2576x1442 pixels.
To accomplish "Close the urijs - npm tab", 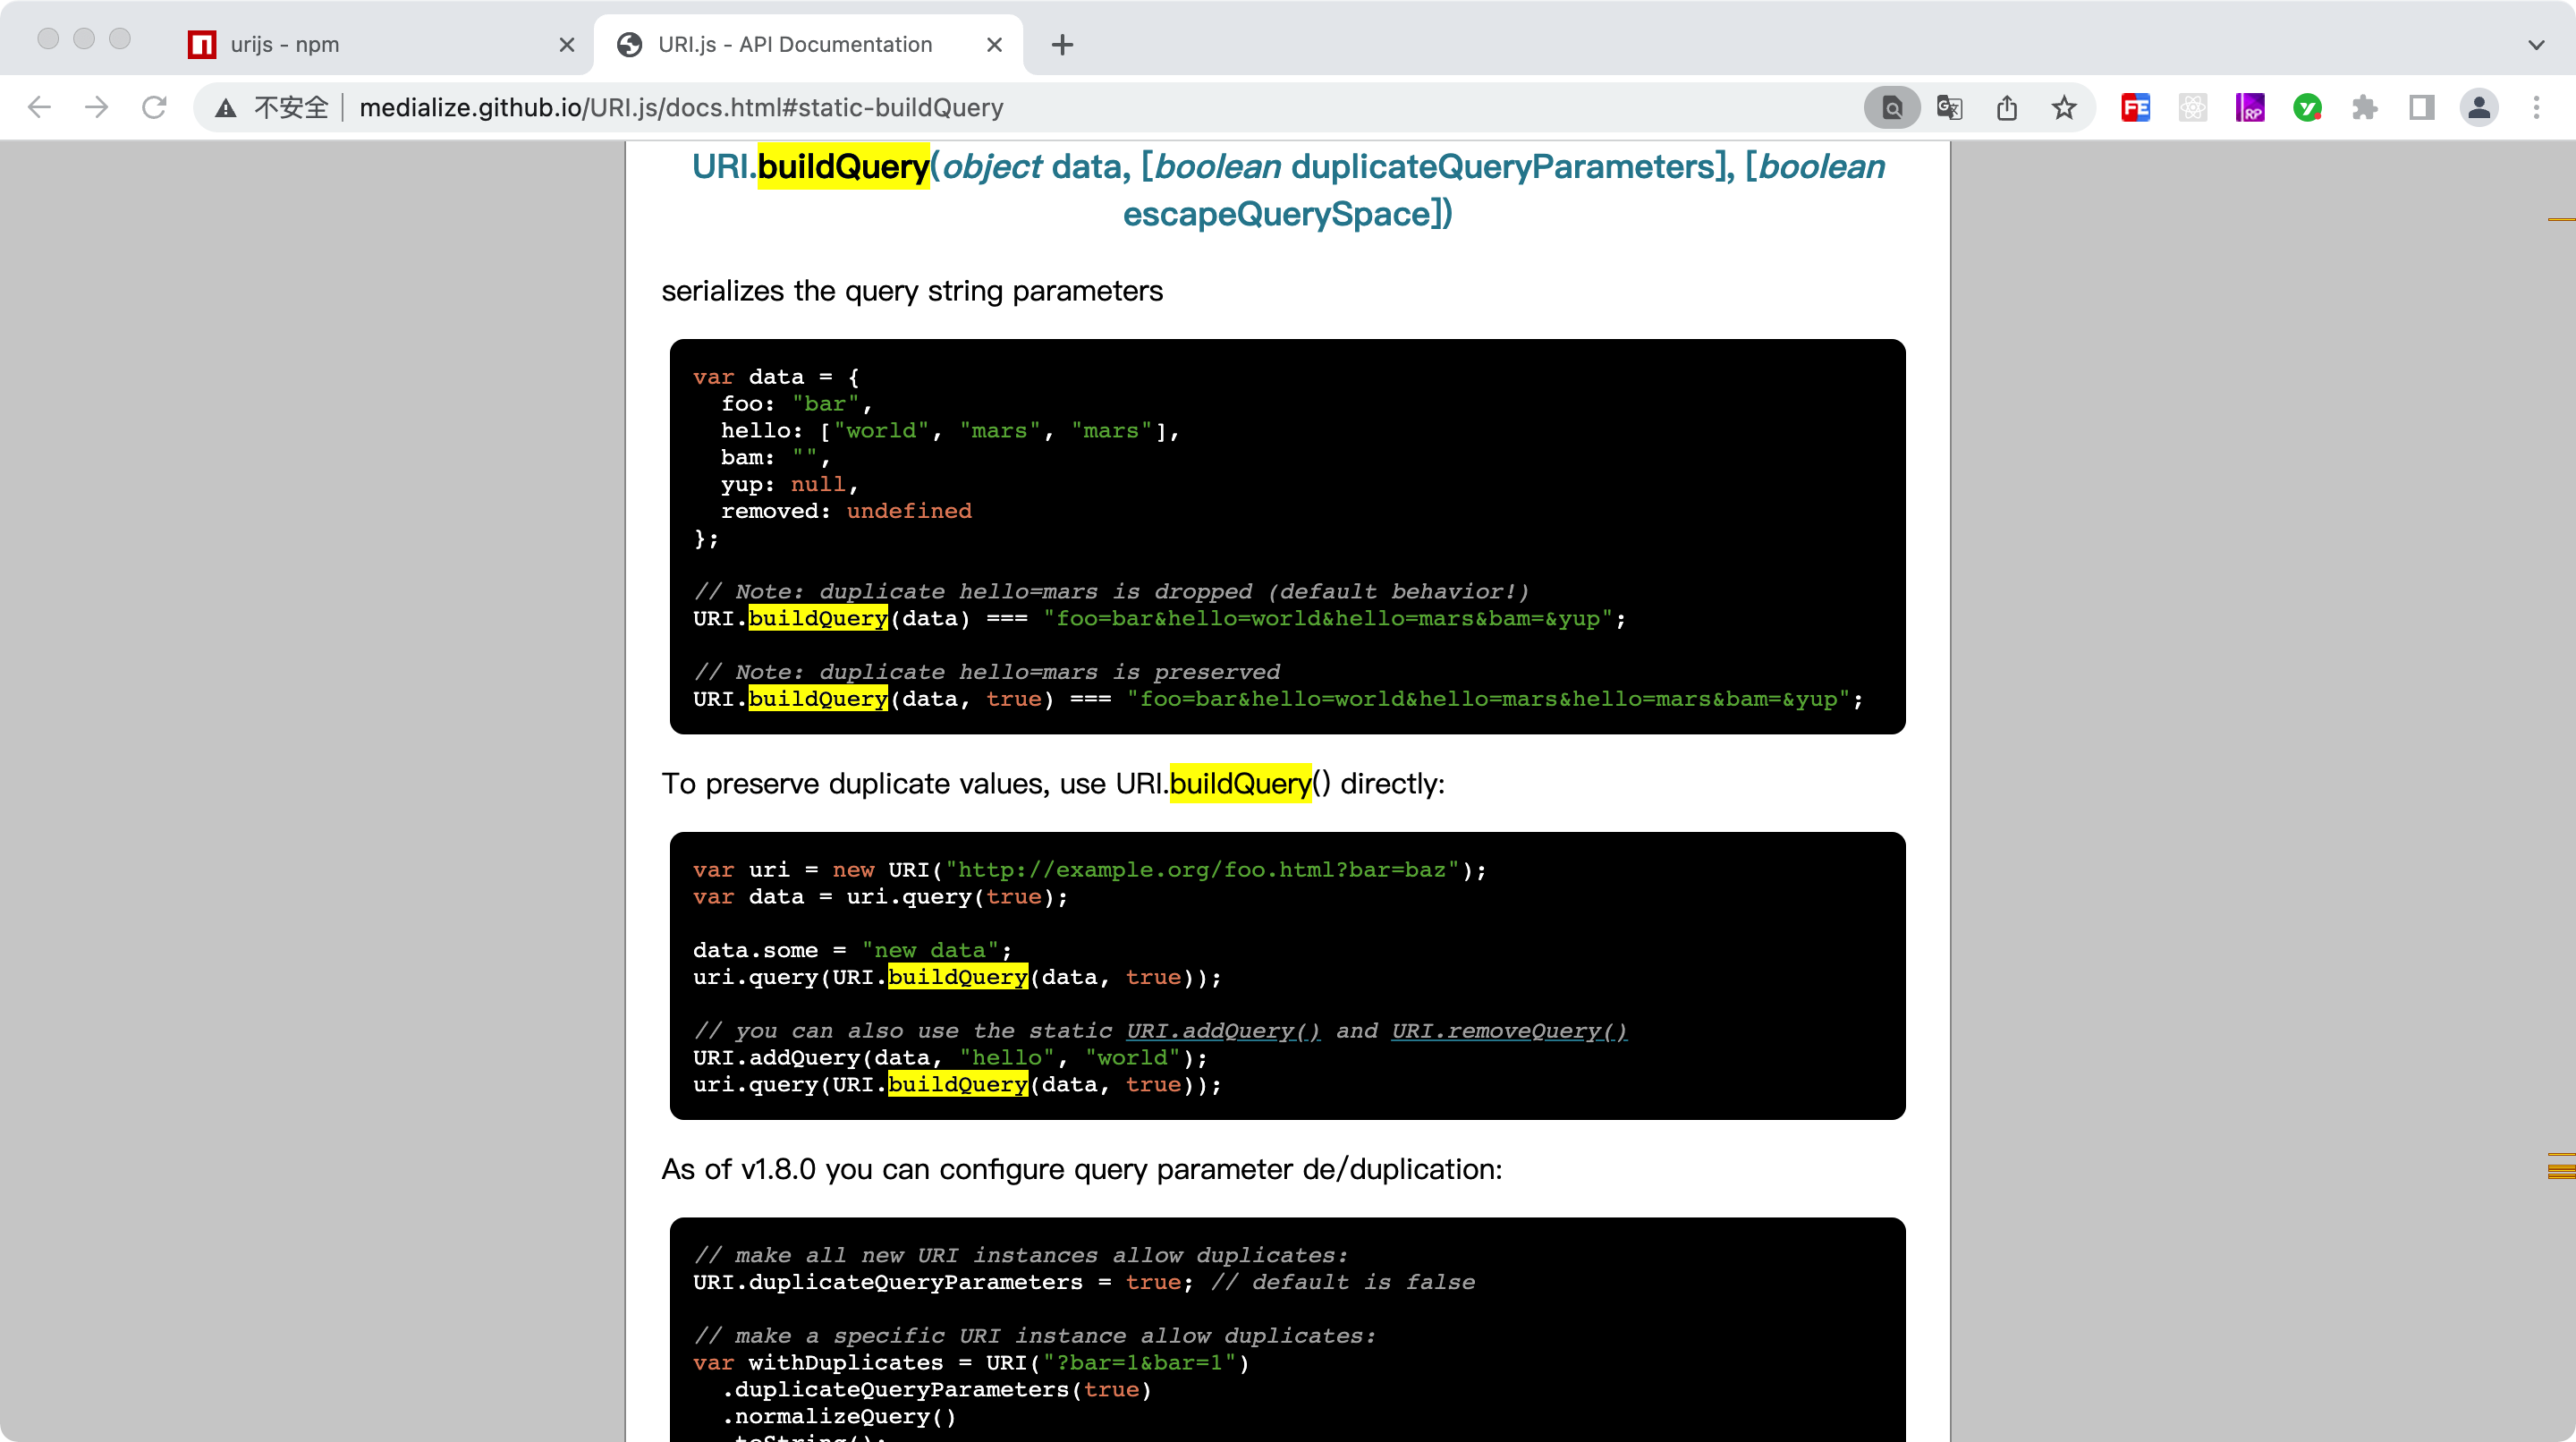I will click(x=566, y=44).
